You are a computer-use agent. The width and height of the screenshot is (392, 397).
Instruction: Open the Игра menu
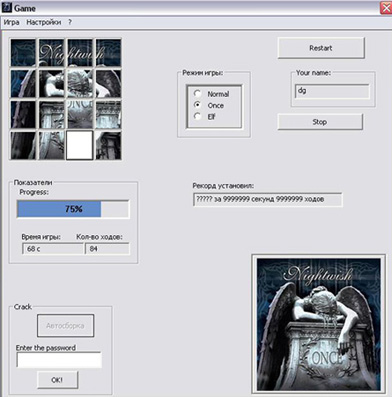coord(11,22)
